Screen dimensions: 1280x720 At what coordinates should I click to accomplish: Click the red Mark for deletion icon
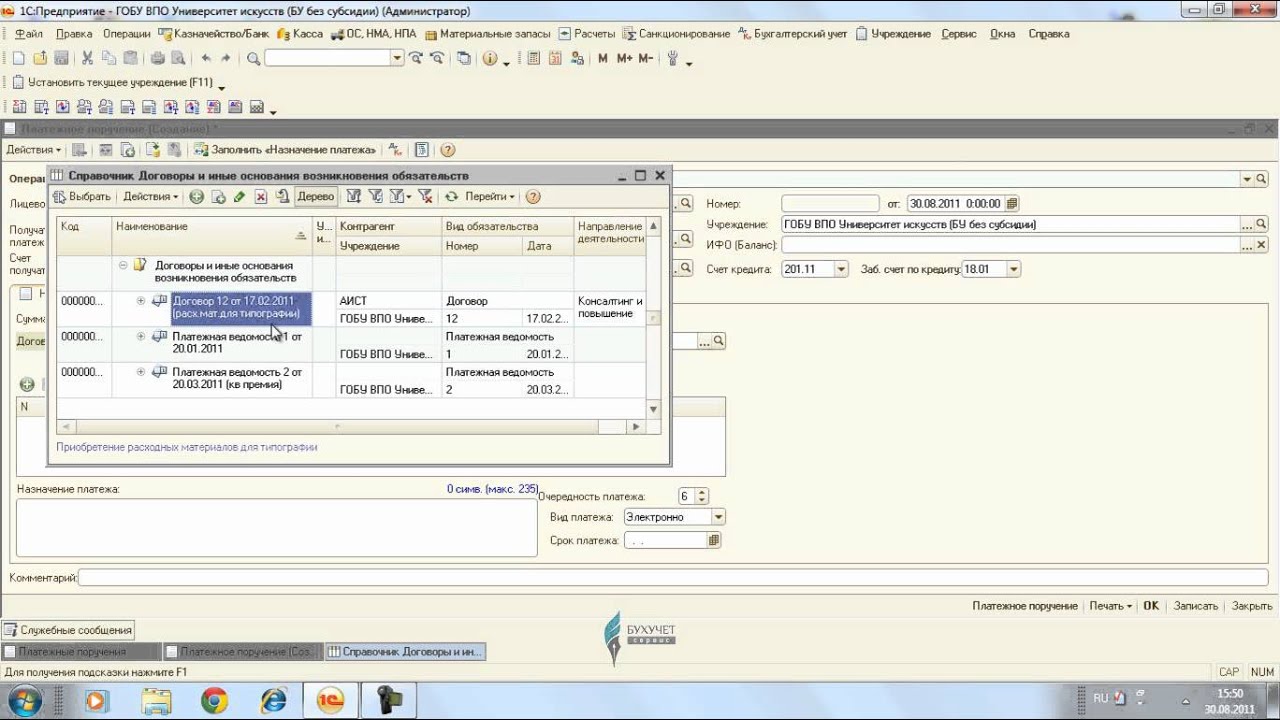coord(260,197)
